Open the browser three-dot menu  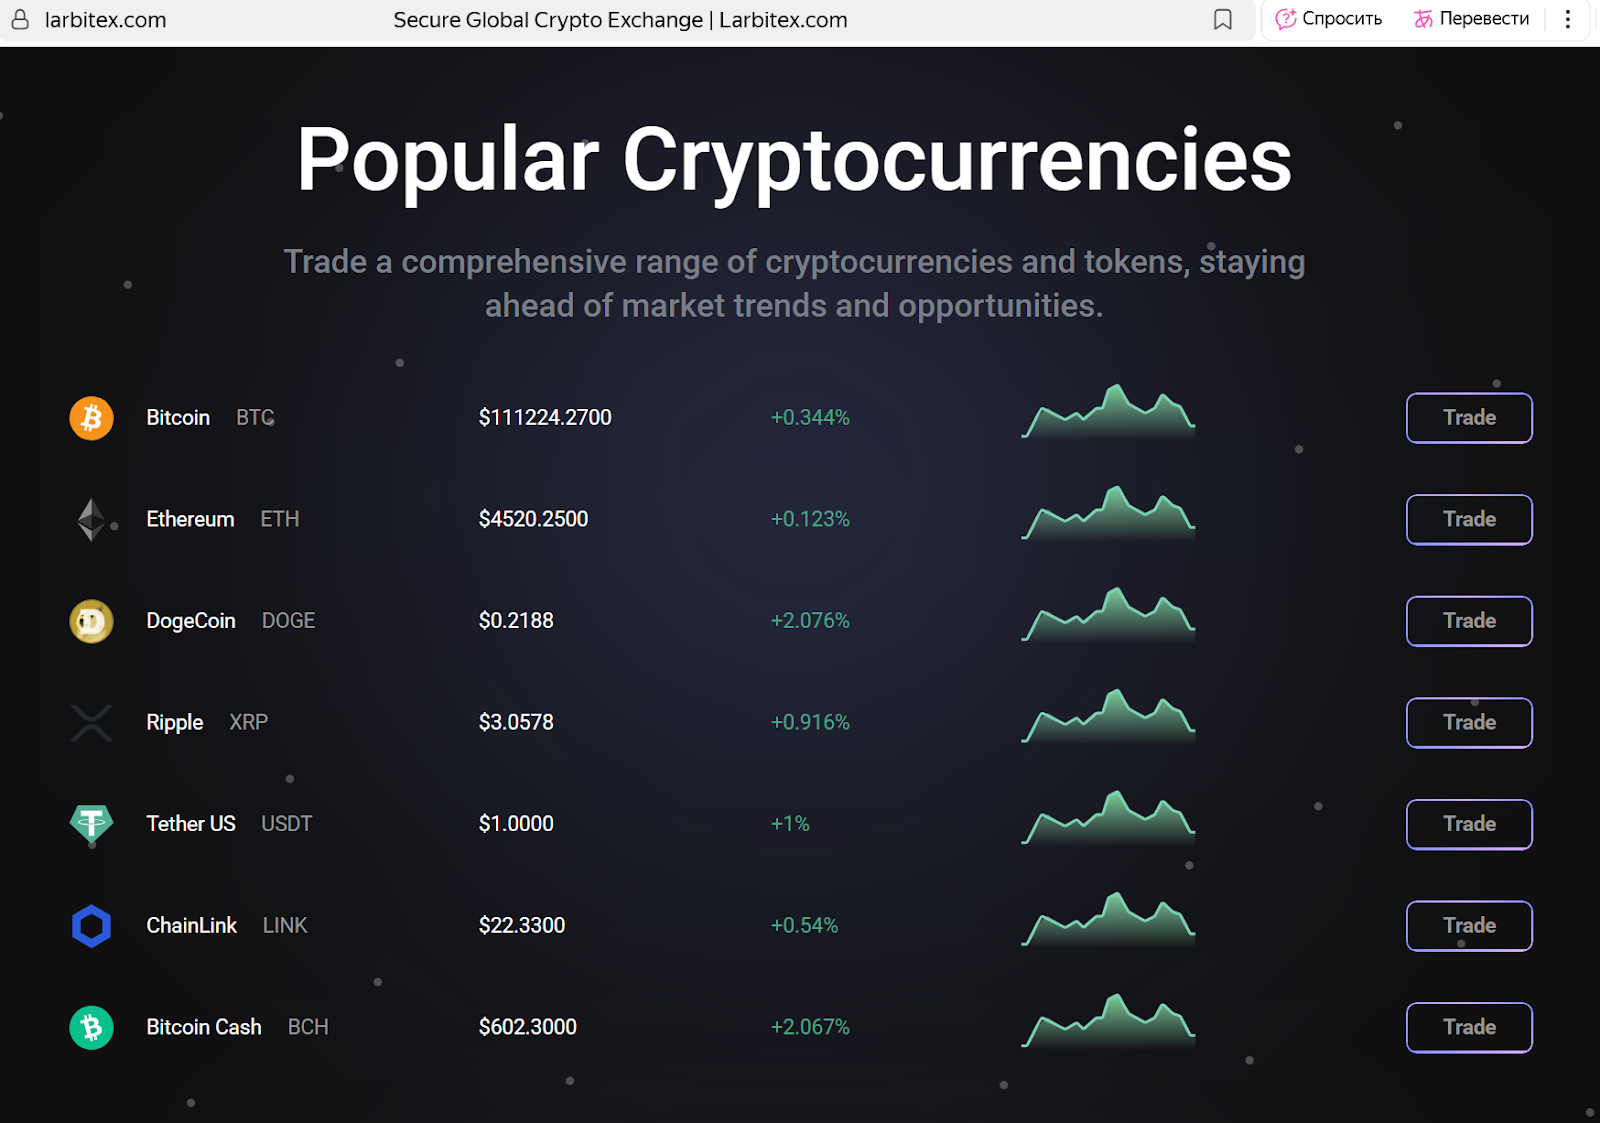click(1567, 19)
